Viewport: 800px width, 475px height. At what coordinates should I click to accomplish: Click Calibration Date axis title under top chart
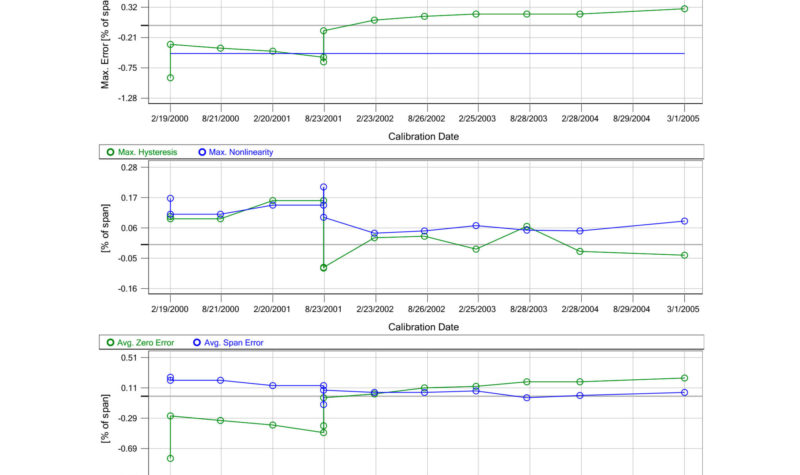coord(427,135)
